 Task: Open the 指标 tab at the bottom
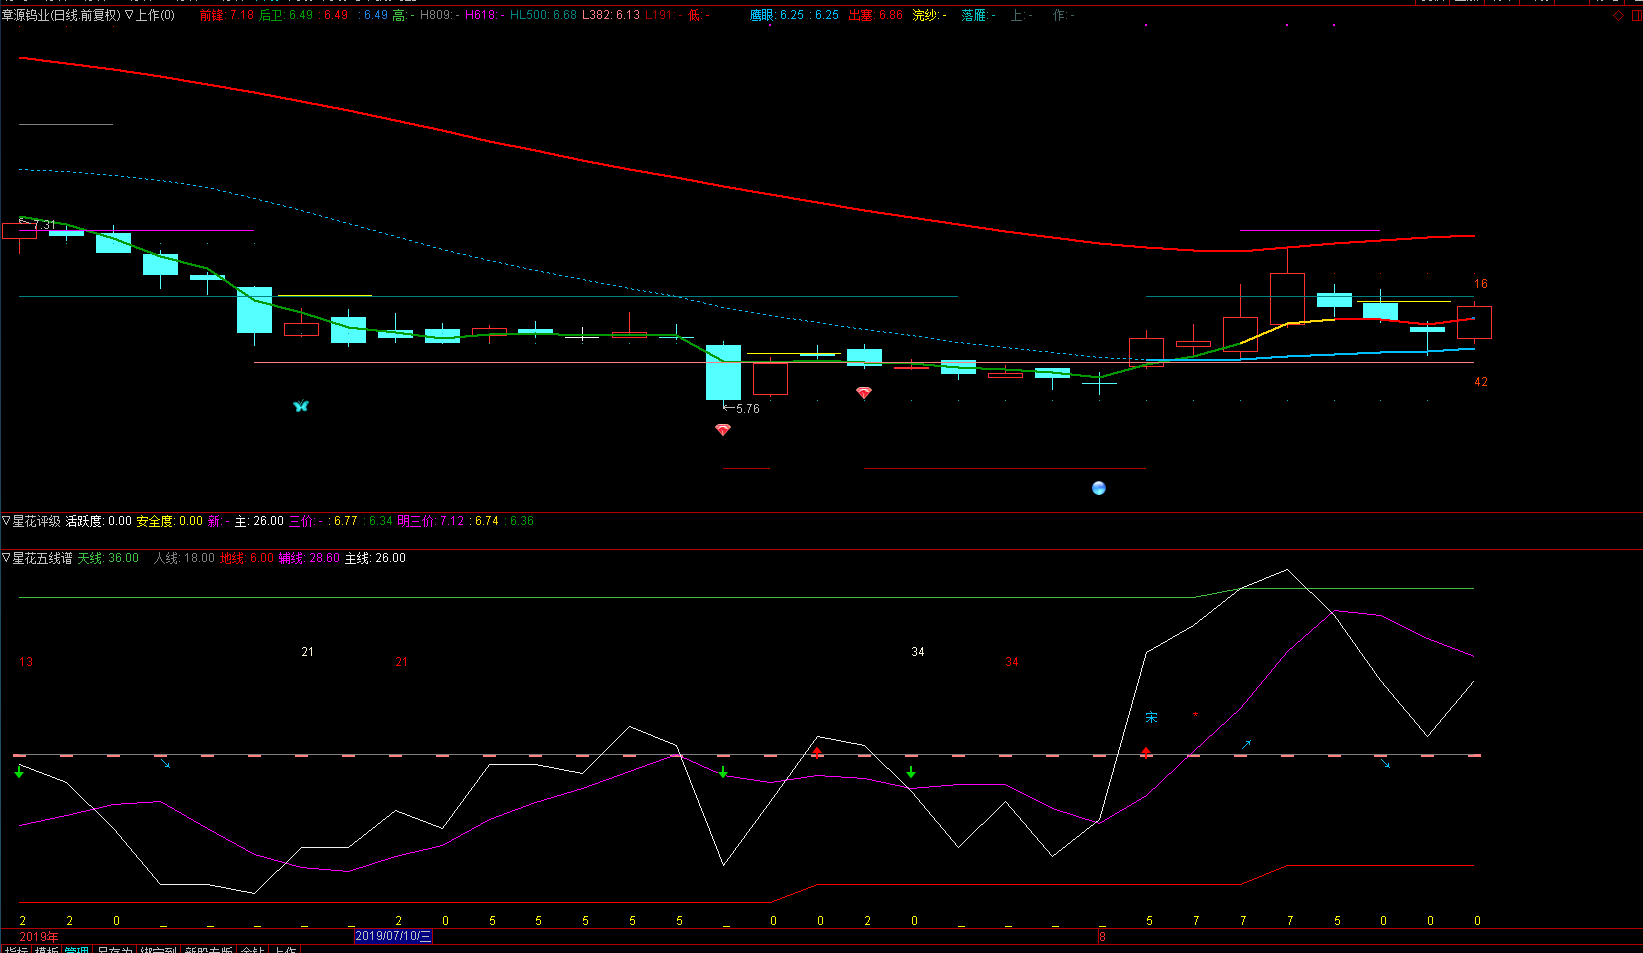16,949
